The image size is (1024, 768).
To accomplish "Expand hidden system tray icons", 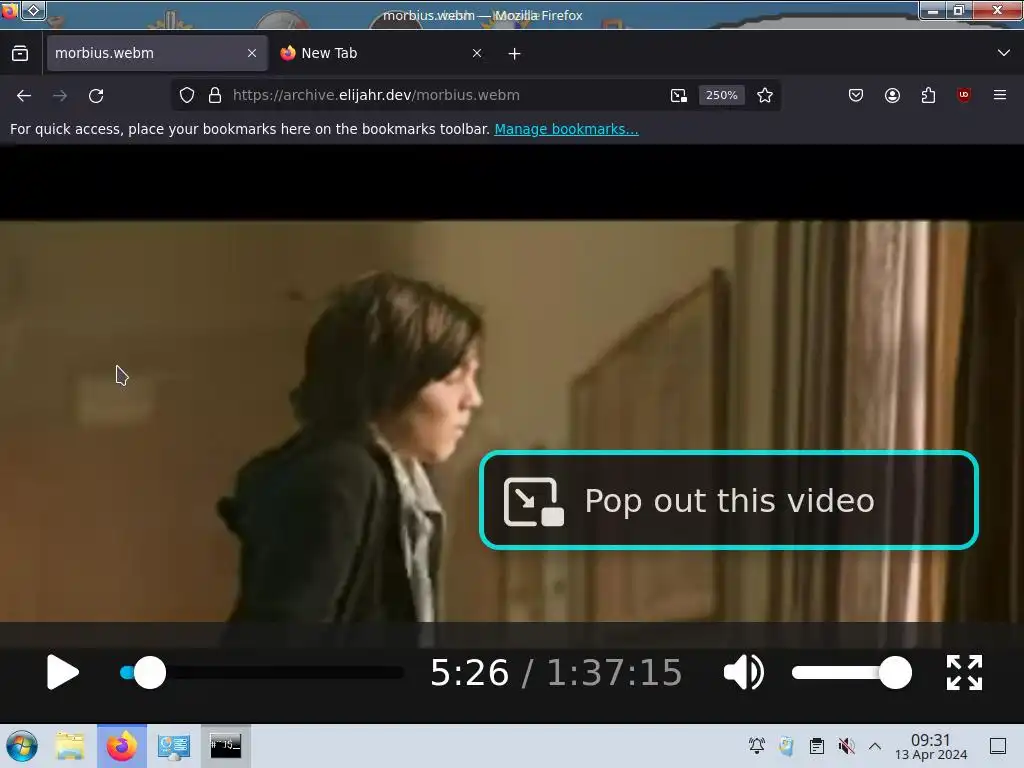I will coord(875,746).
